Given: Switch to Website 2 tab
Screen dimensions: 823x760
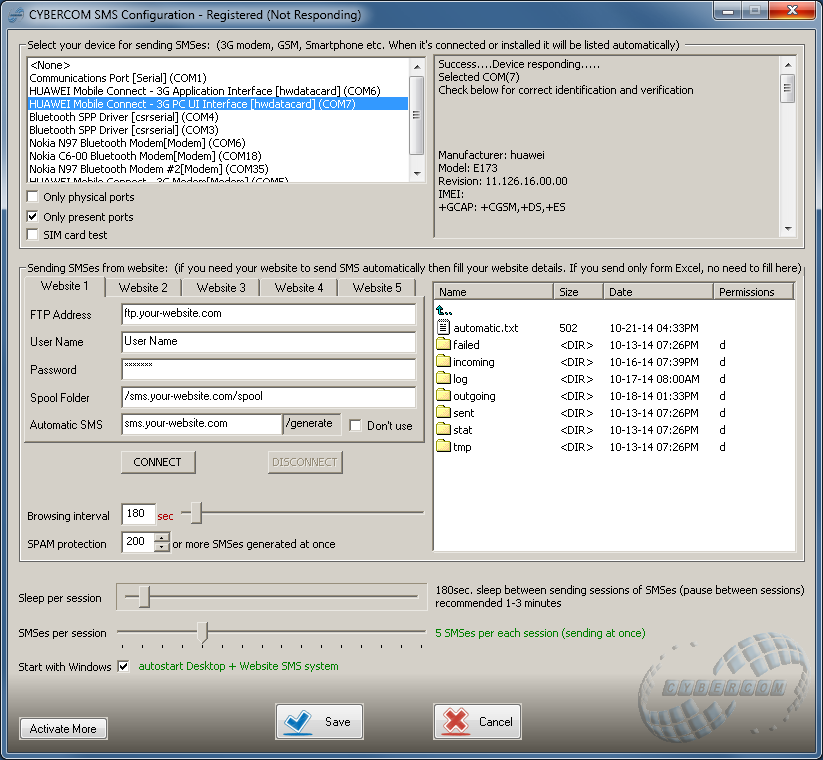Looking at the screenshot, I should point(143,288).
